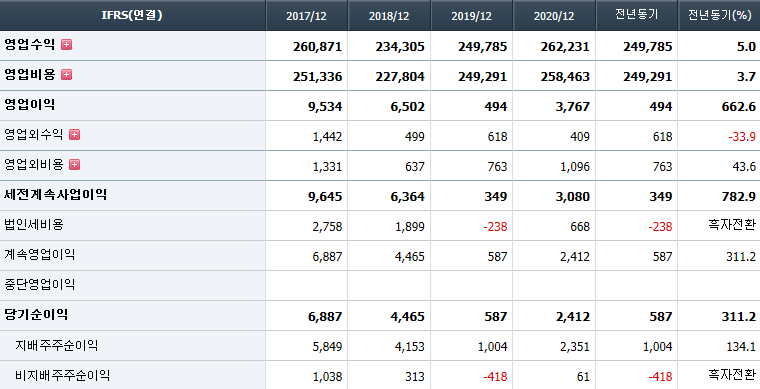Select the 2017/12 column header
Image resolution: width=760 pixels, height=389 pixels.
pyautogui.click(x=306, y=16)
